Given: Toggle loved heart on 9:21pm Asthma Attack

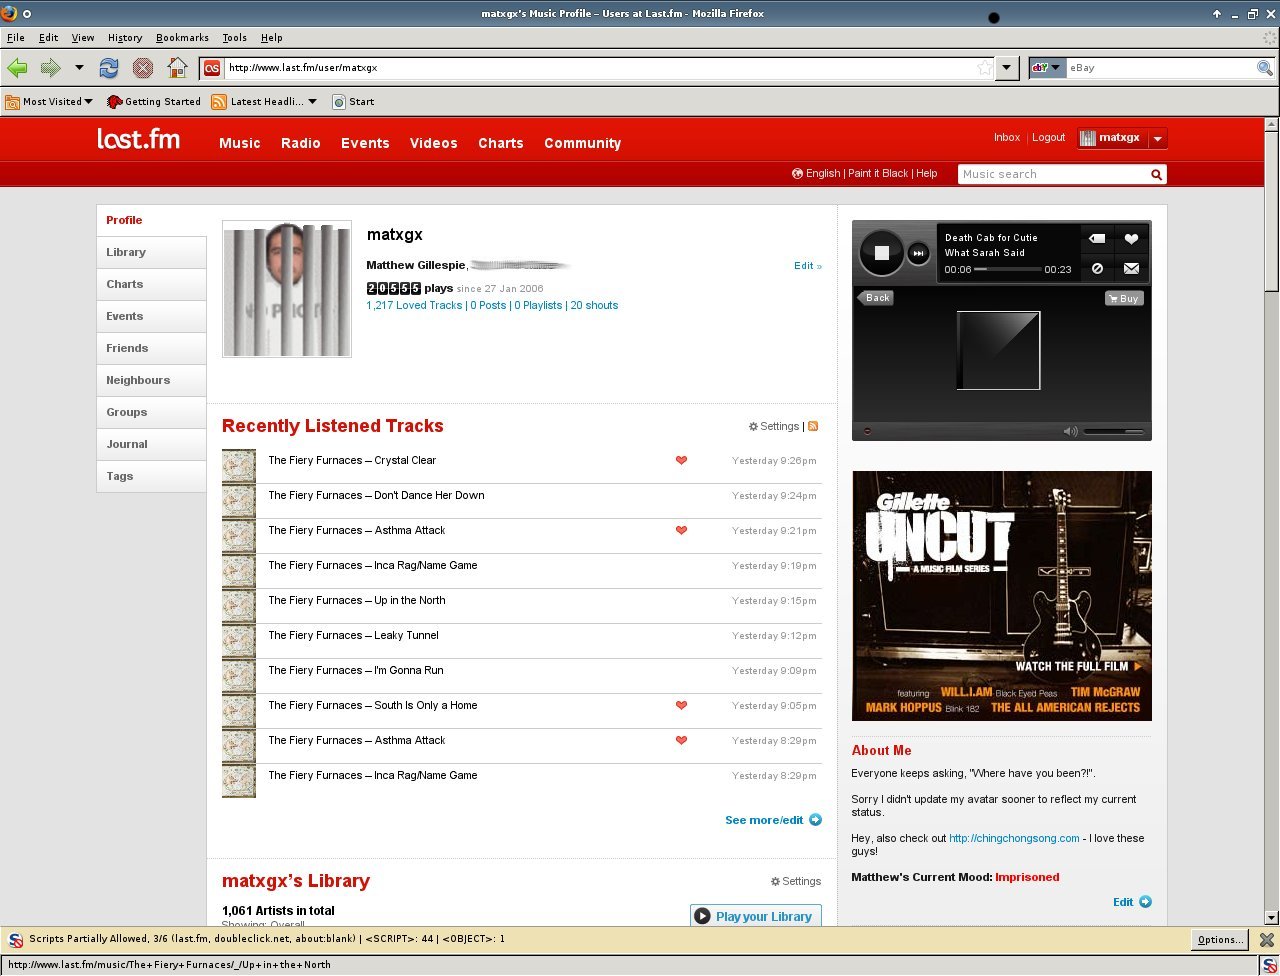Looking at the screenshot, I should 681,530.
